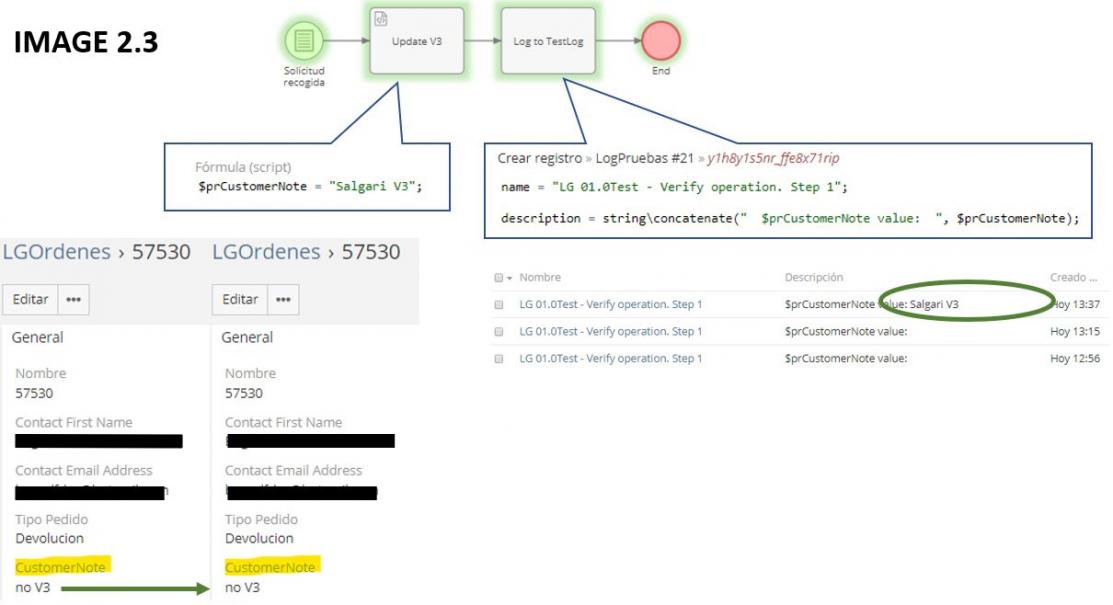Sort by the Creado column header
The height and width of the screenshot is (605, 1113).
tap(1073, 277)
